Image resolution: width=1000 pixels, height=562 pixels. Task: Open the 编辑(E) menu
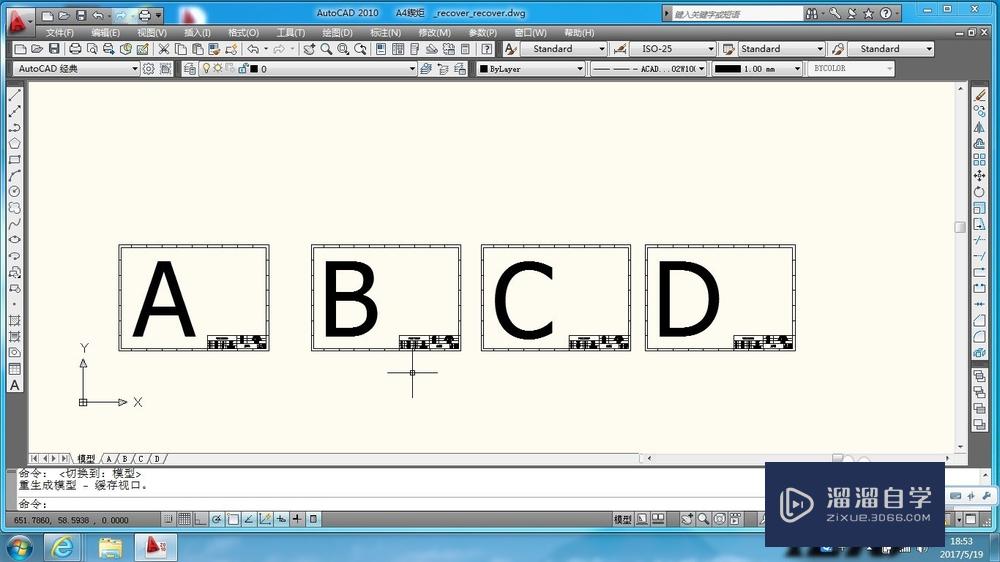pos(105,33)
